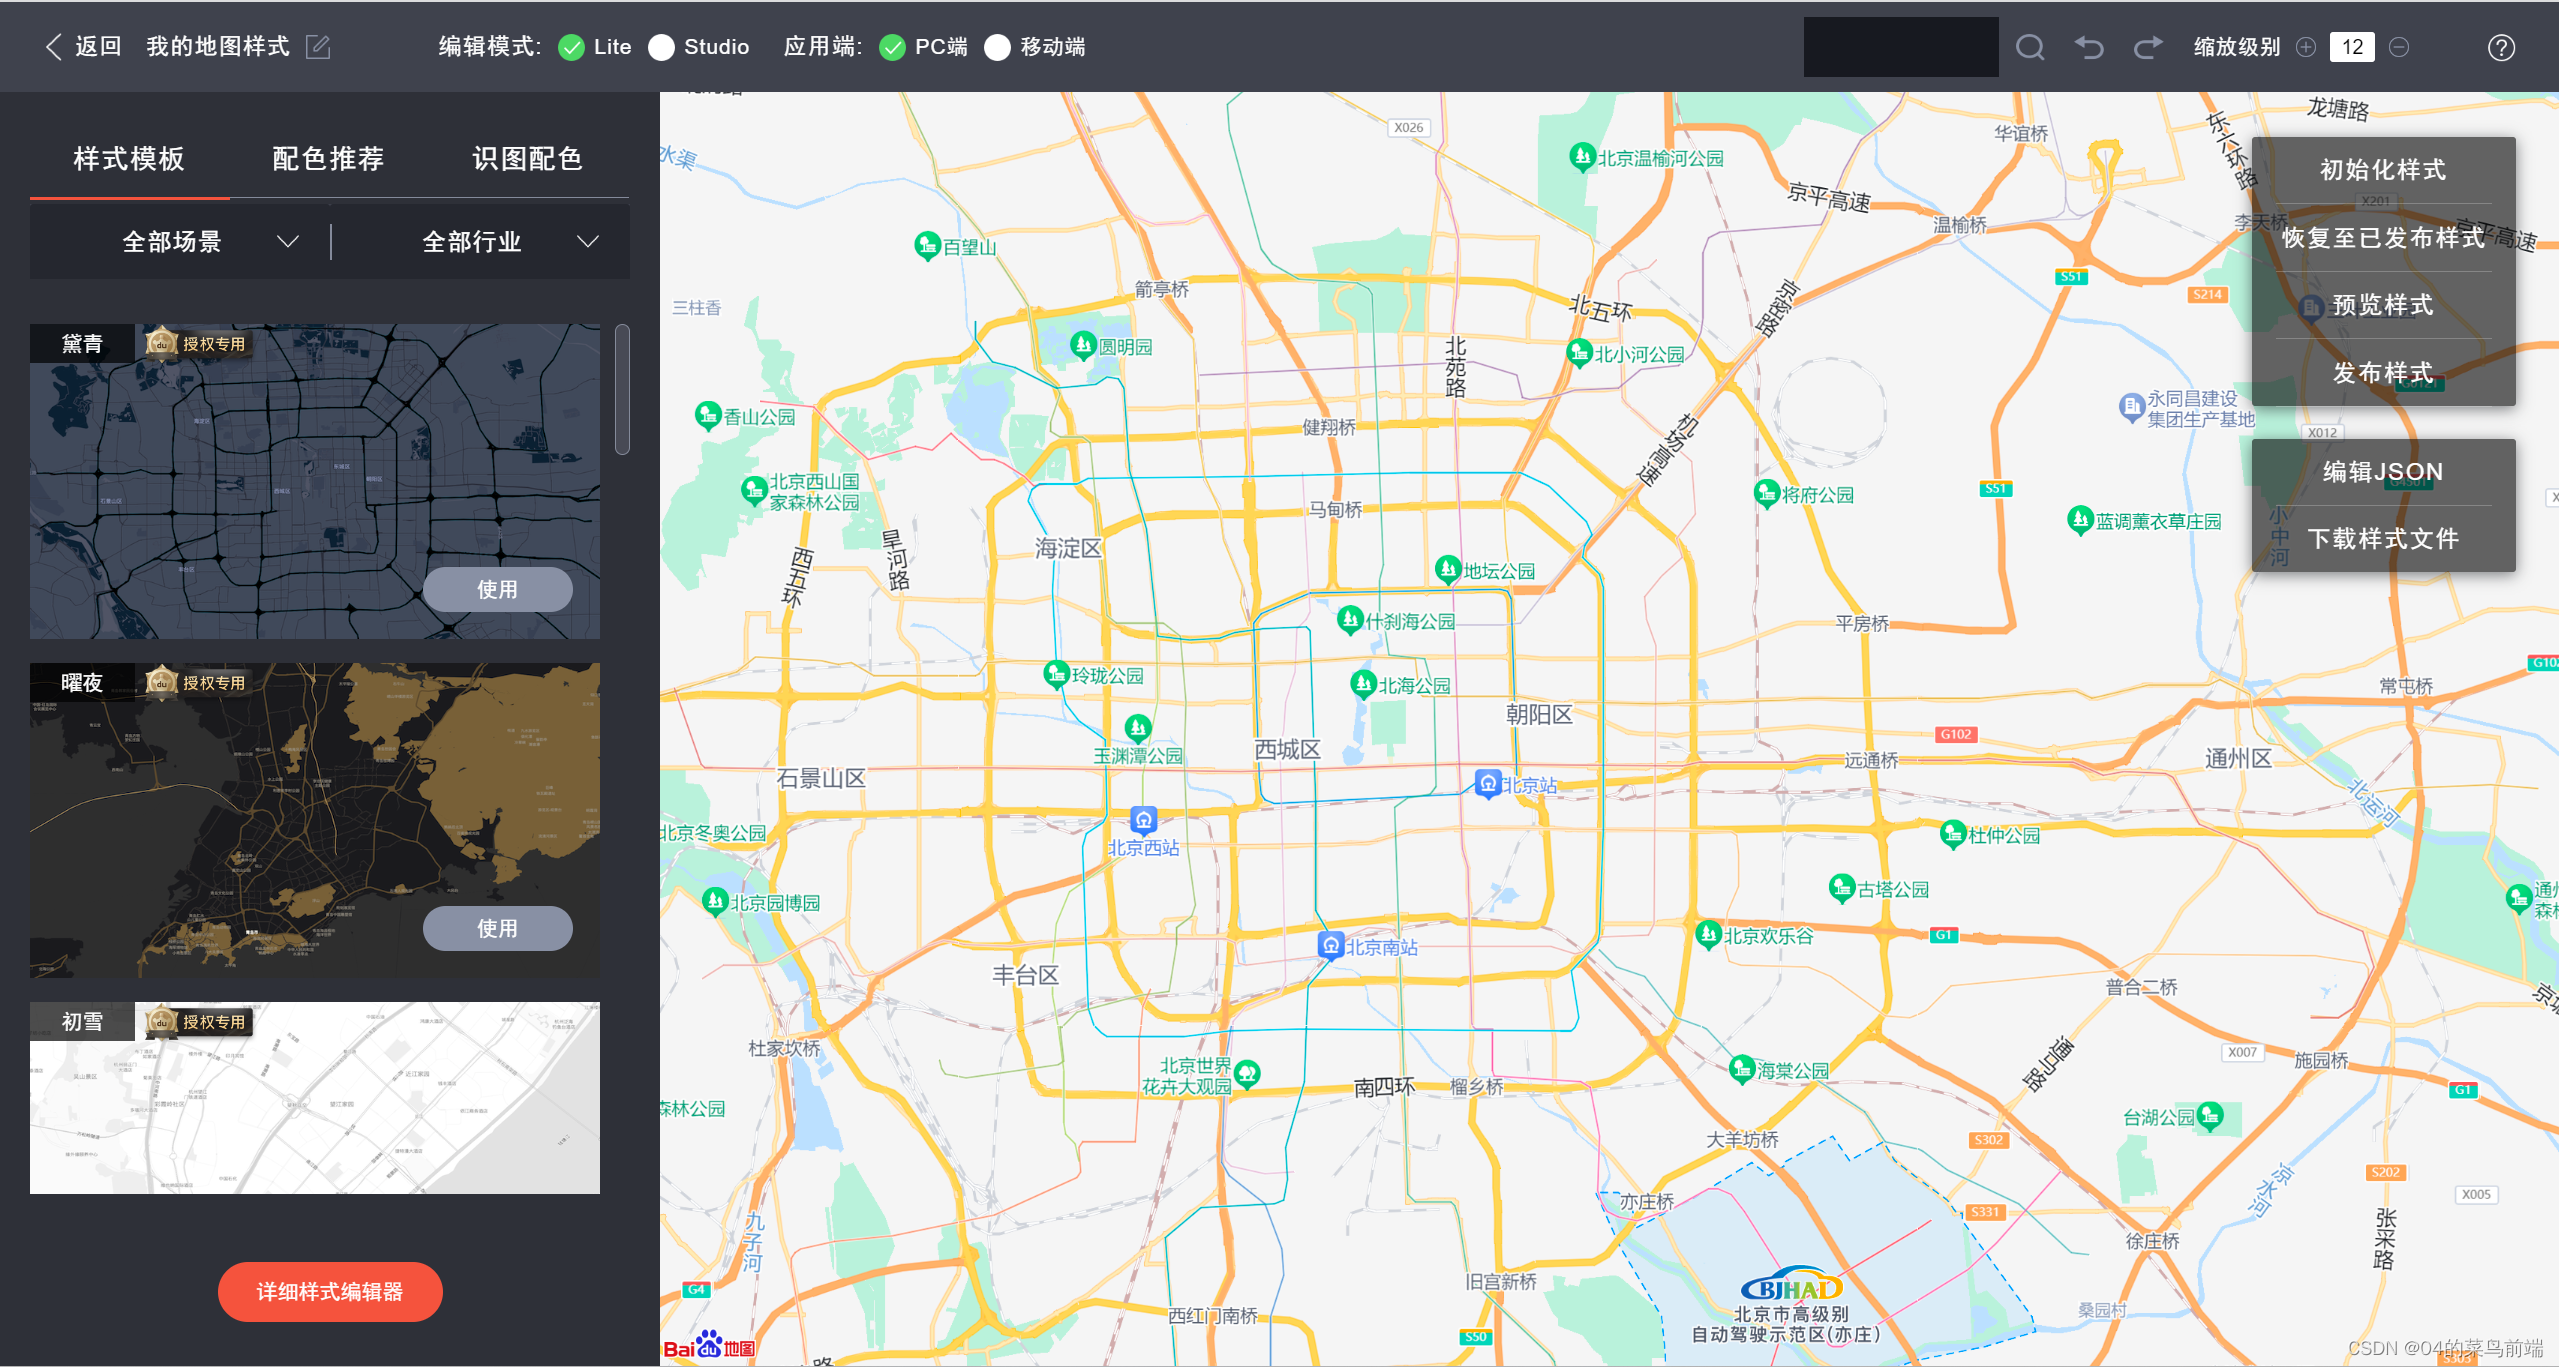This screenshot has width=2559, height=1367.
Task: Click the undo arrow icon
Action: pyautogui.click(x=2089, y=46)
